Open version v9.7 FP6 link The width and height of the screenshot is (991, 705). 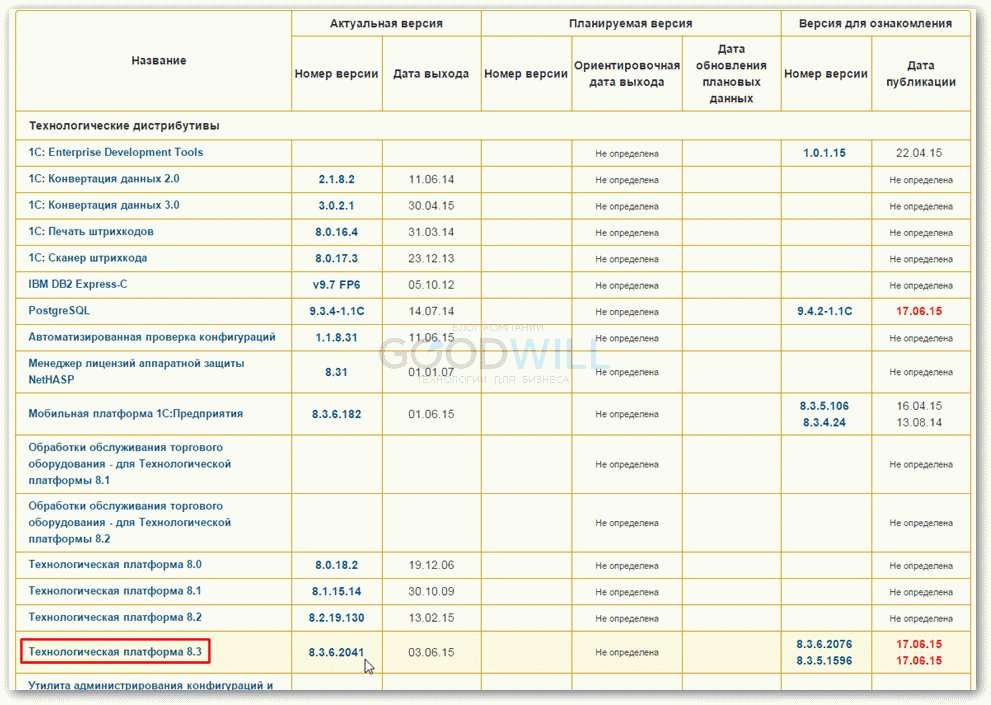(337, 285)
